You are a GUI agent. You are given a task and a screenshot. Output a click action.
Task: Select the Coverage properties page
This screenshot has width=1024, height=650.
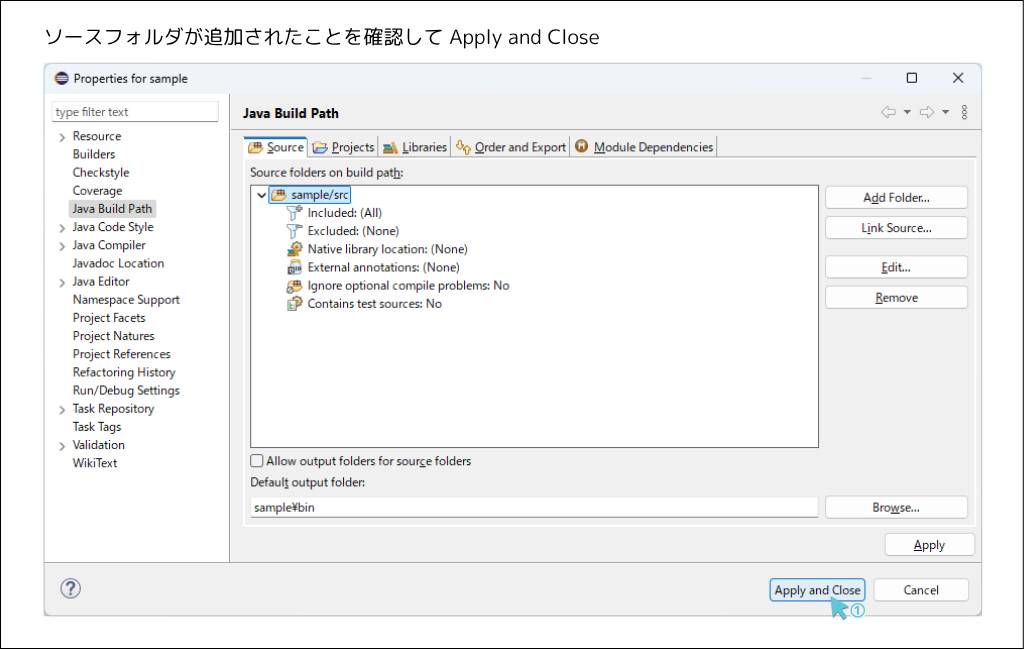coord(97,191)
